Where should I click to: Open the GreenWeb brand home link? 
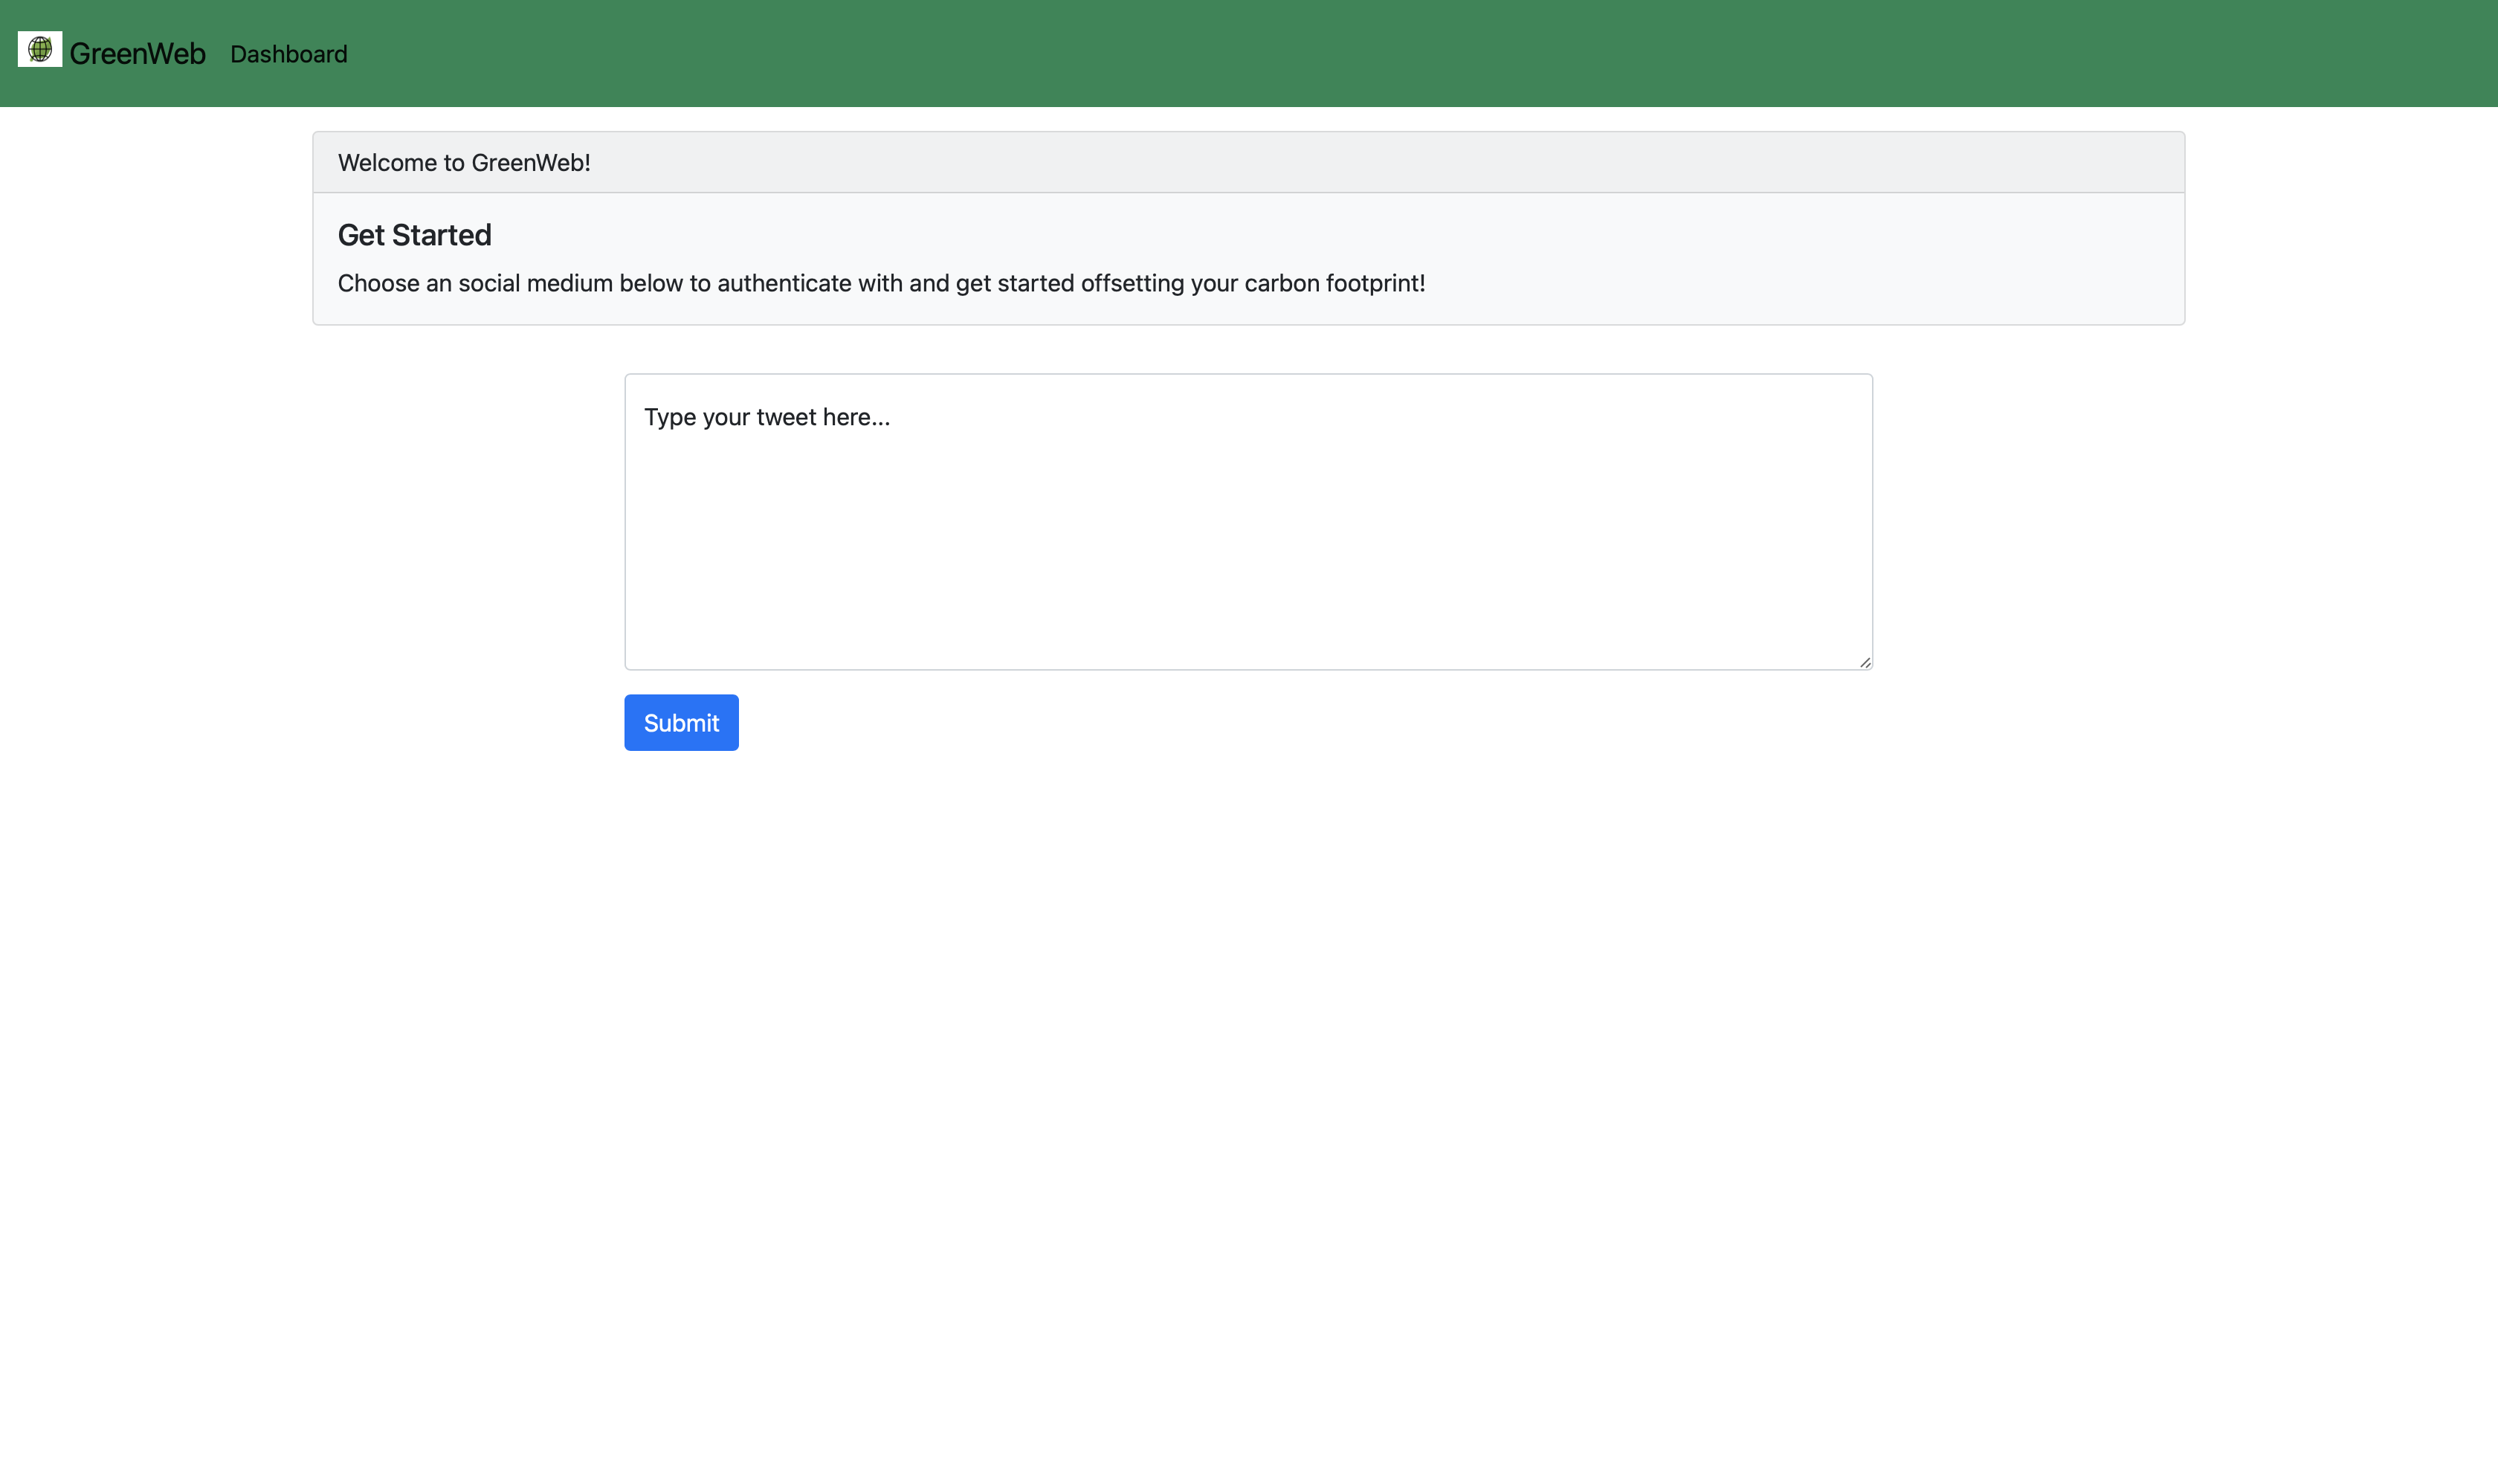(137, 54)
